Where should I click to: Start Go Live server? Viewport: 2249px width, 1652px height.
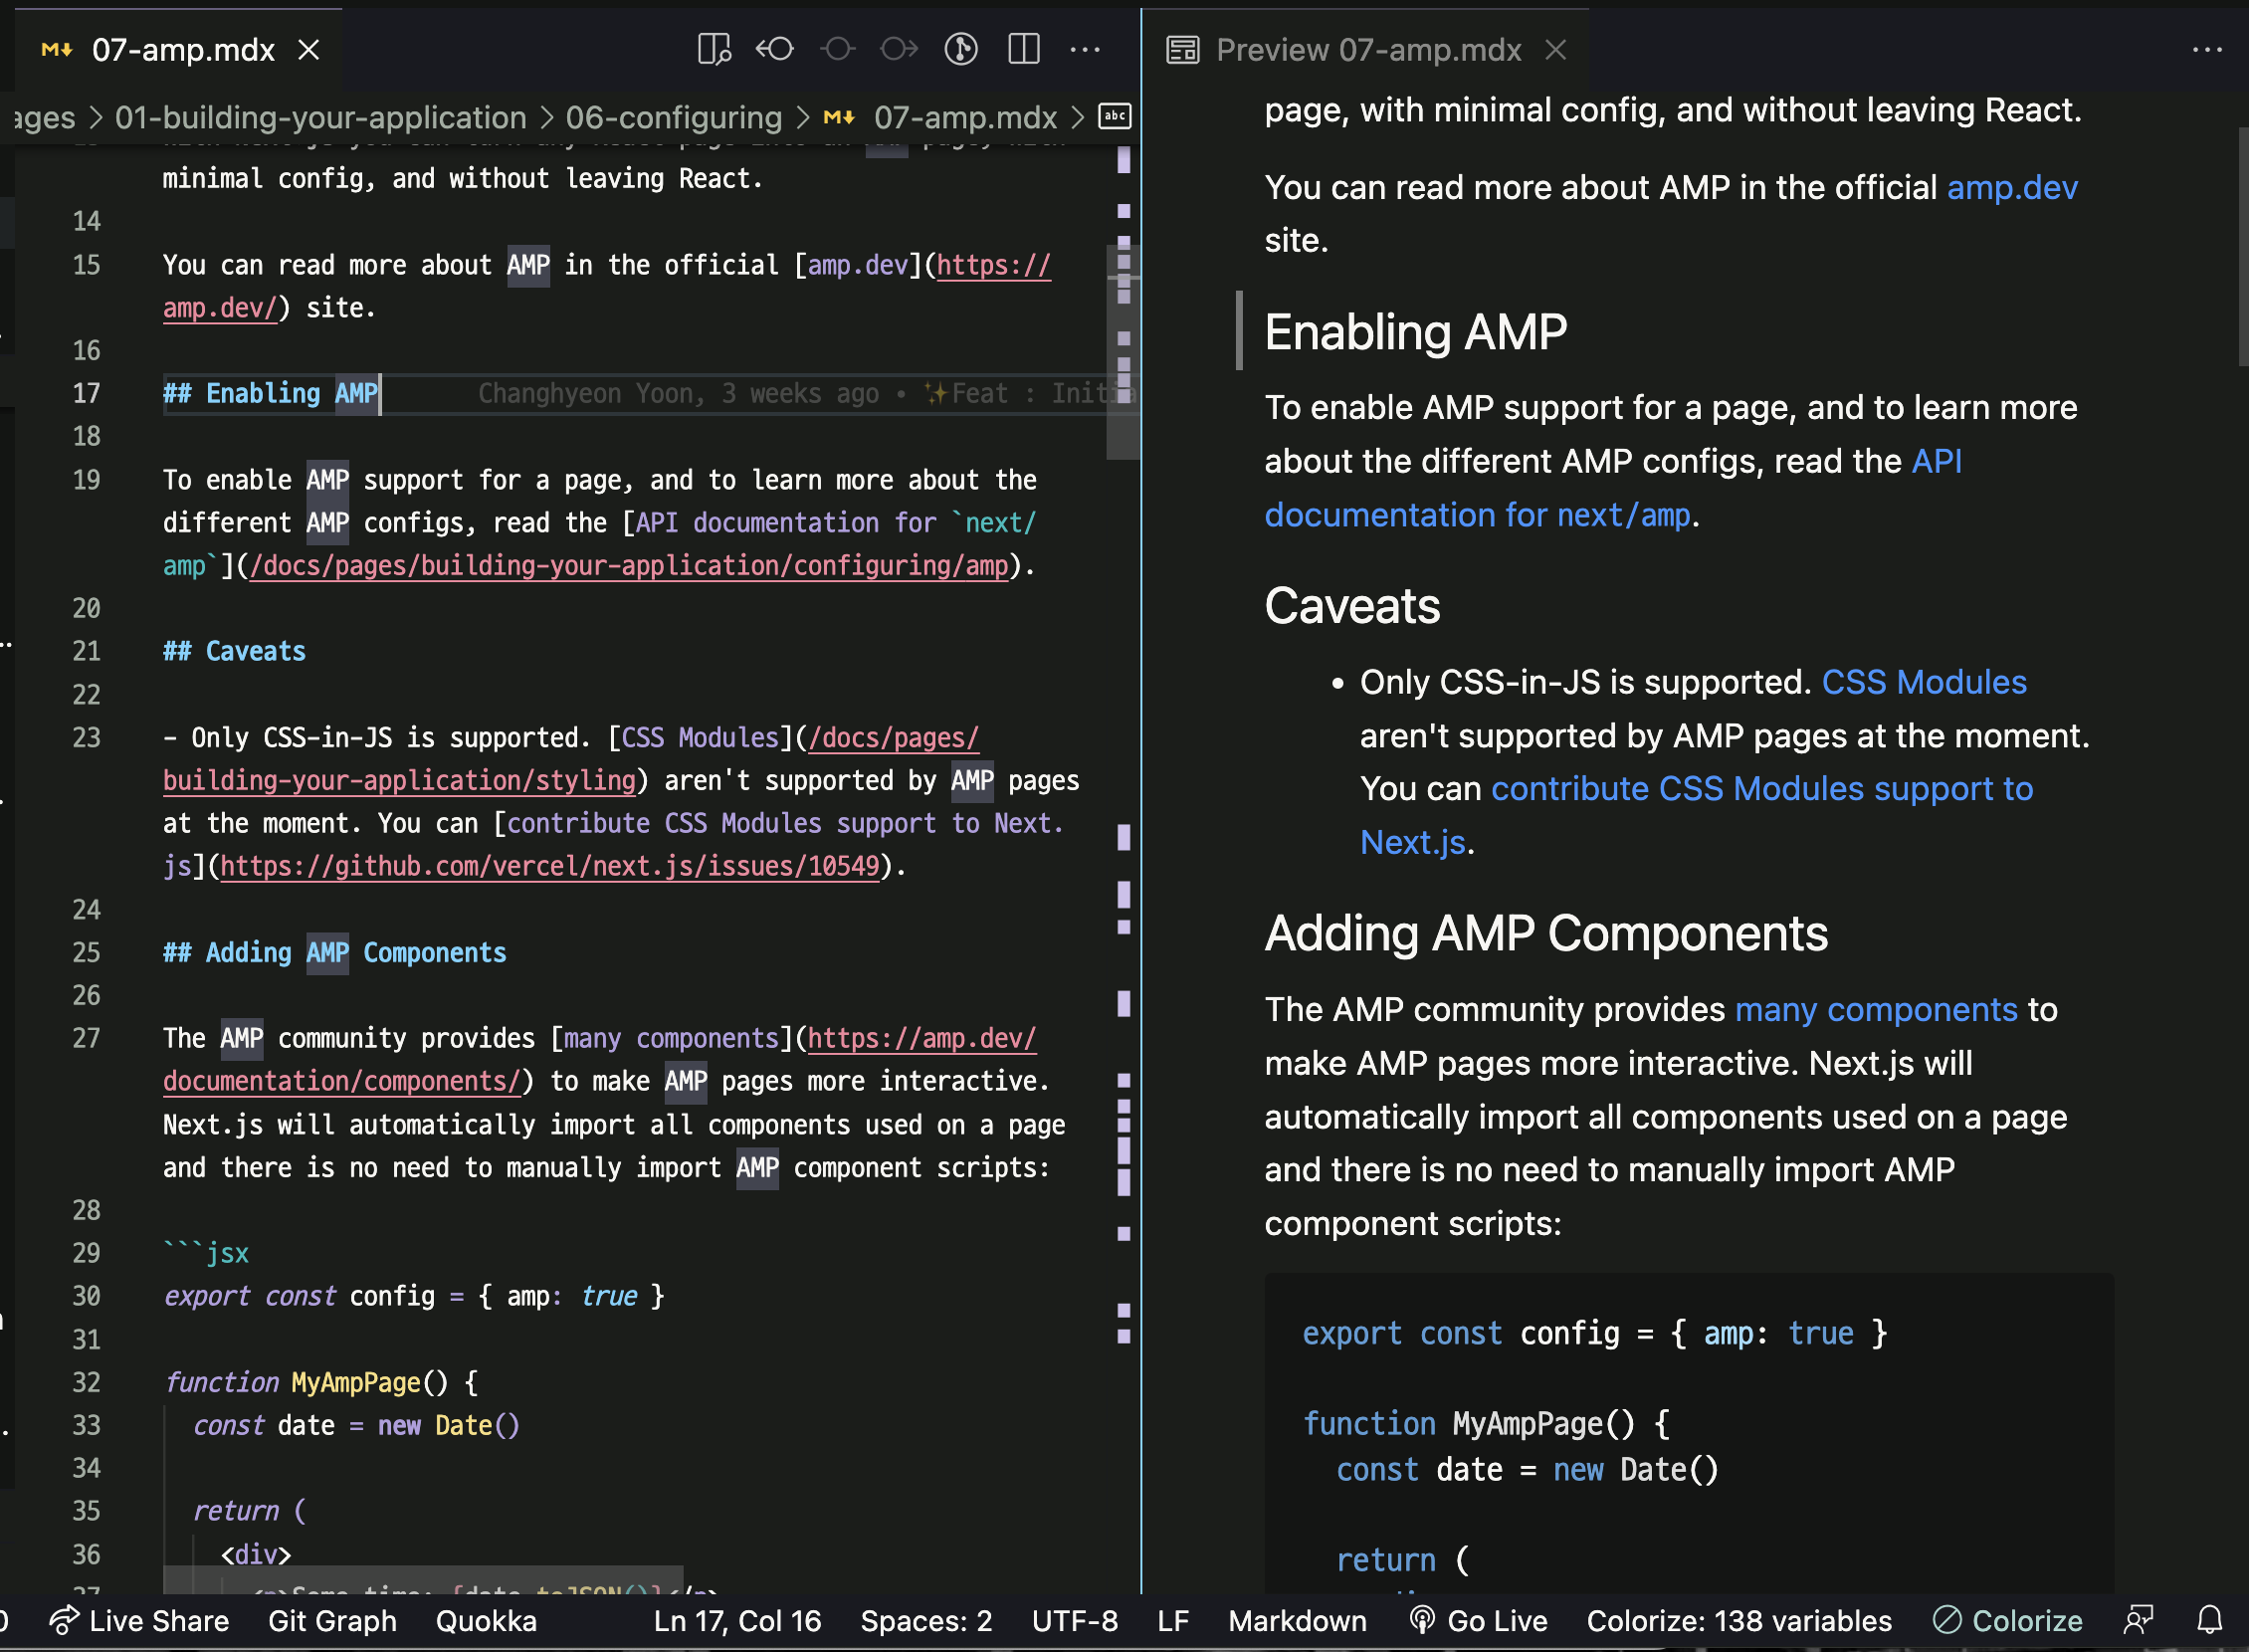click(1478, 1620)
